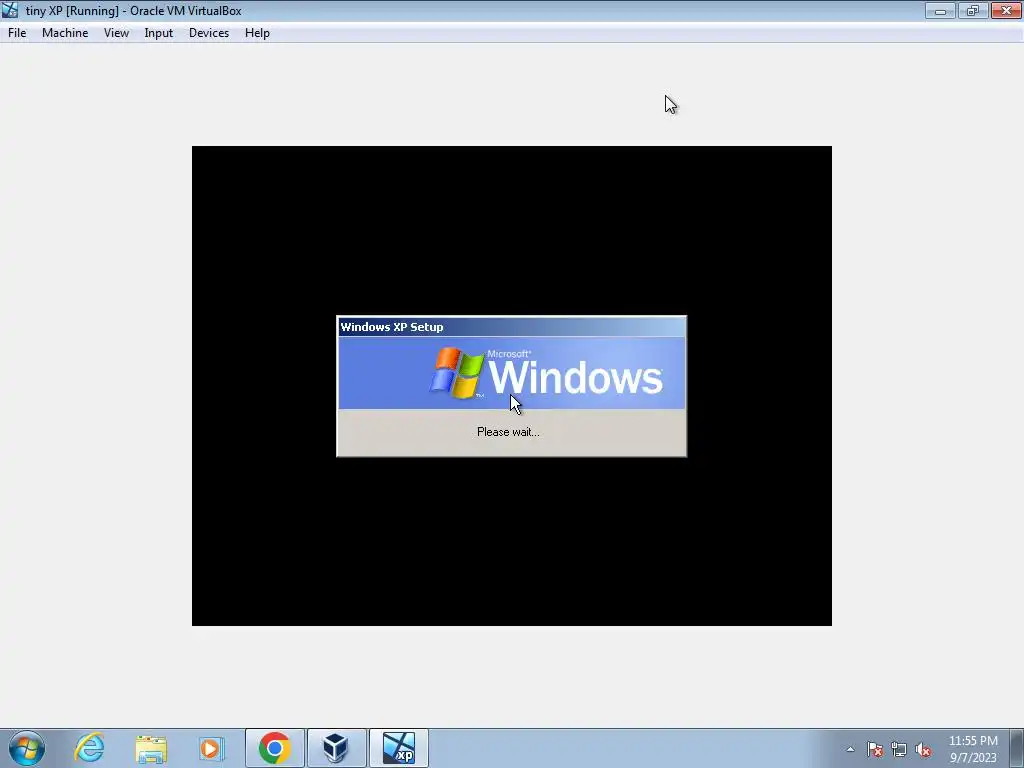The image size is (1024, 768).
Task: Open the Devices menu
Action: 209,33
